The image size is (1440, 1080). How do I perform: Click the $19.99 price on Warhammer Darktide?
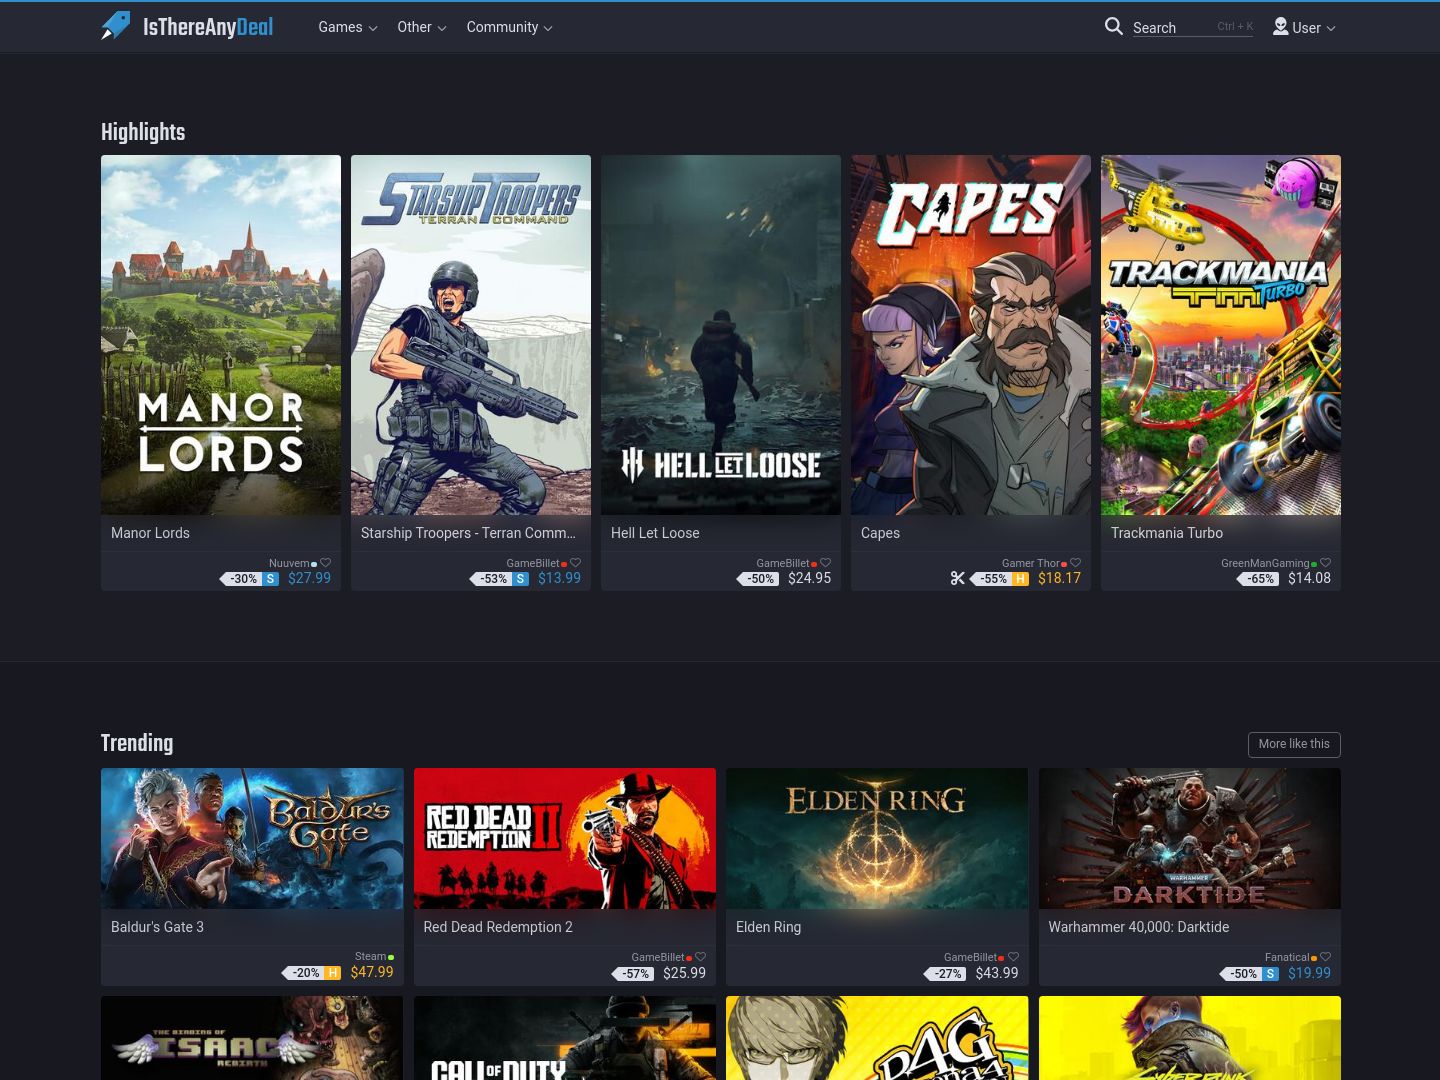(x=1309, y=973)
